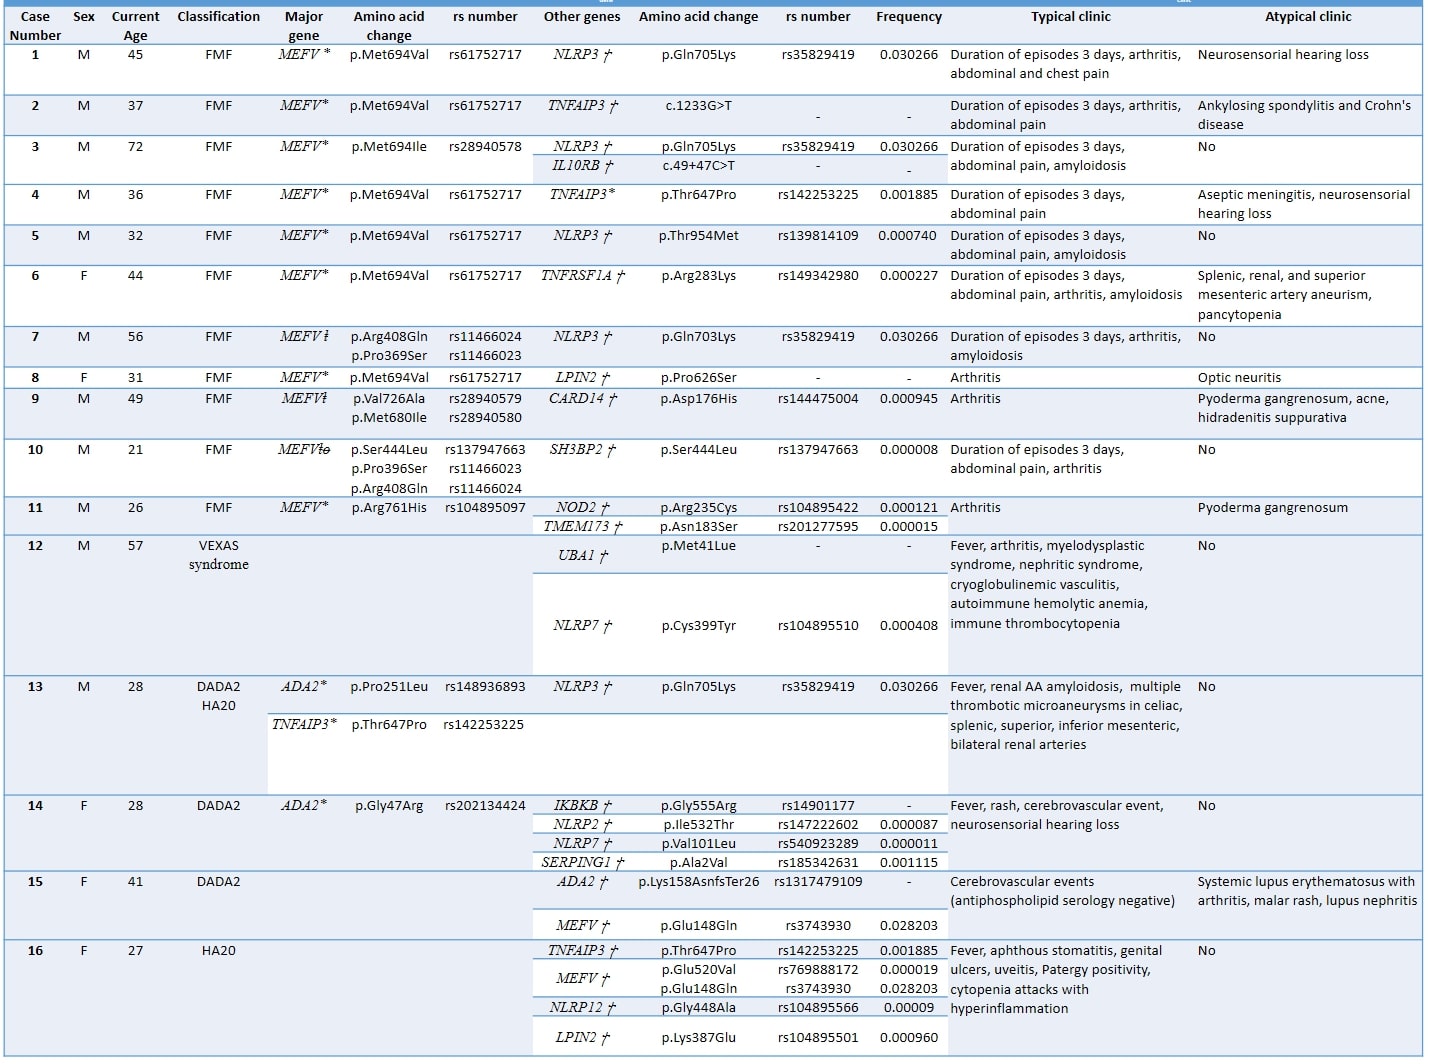The height and width of the screenshot is (1064, 1430).
Task: Select the "Classification" column header
Action: point(218,17)
